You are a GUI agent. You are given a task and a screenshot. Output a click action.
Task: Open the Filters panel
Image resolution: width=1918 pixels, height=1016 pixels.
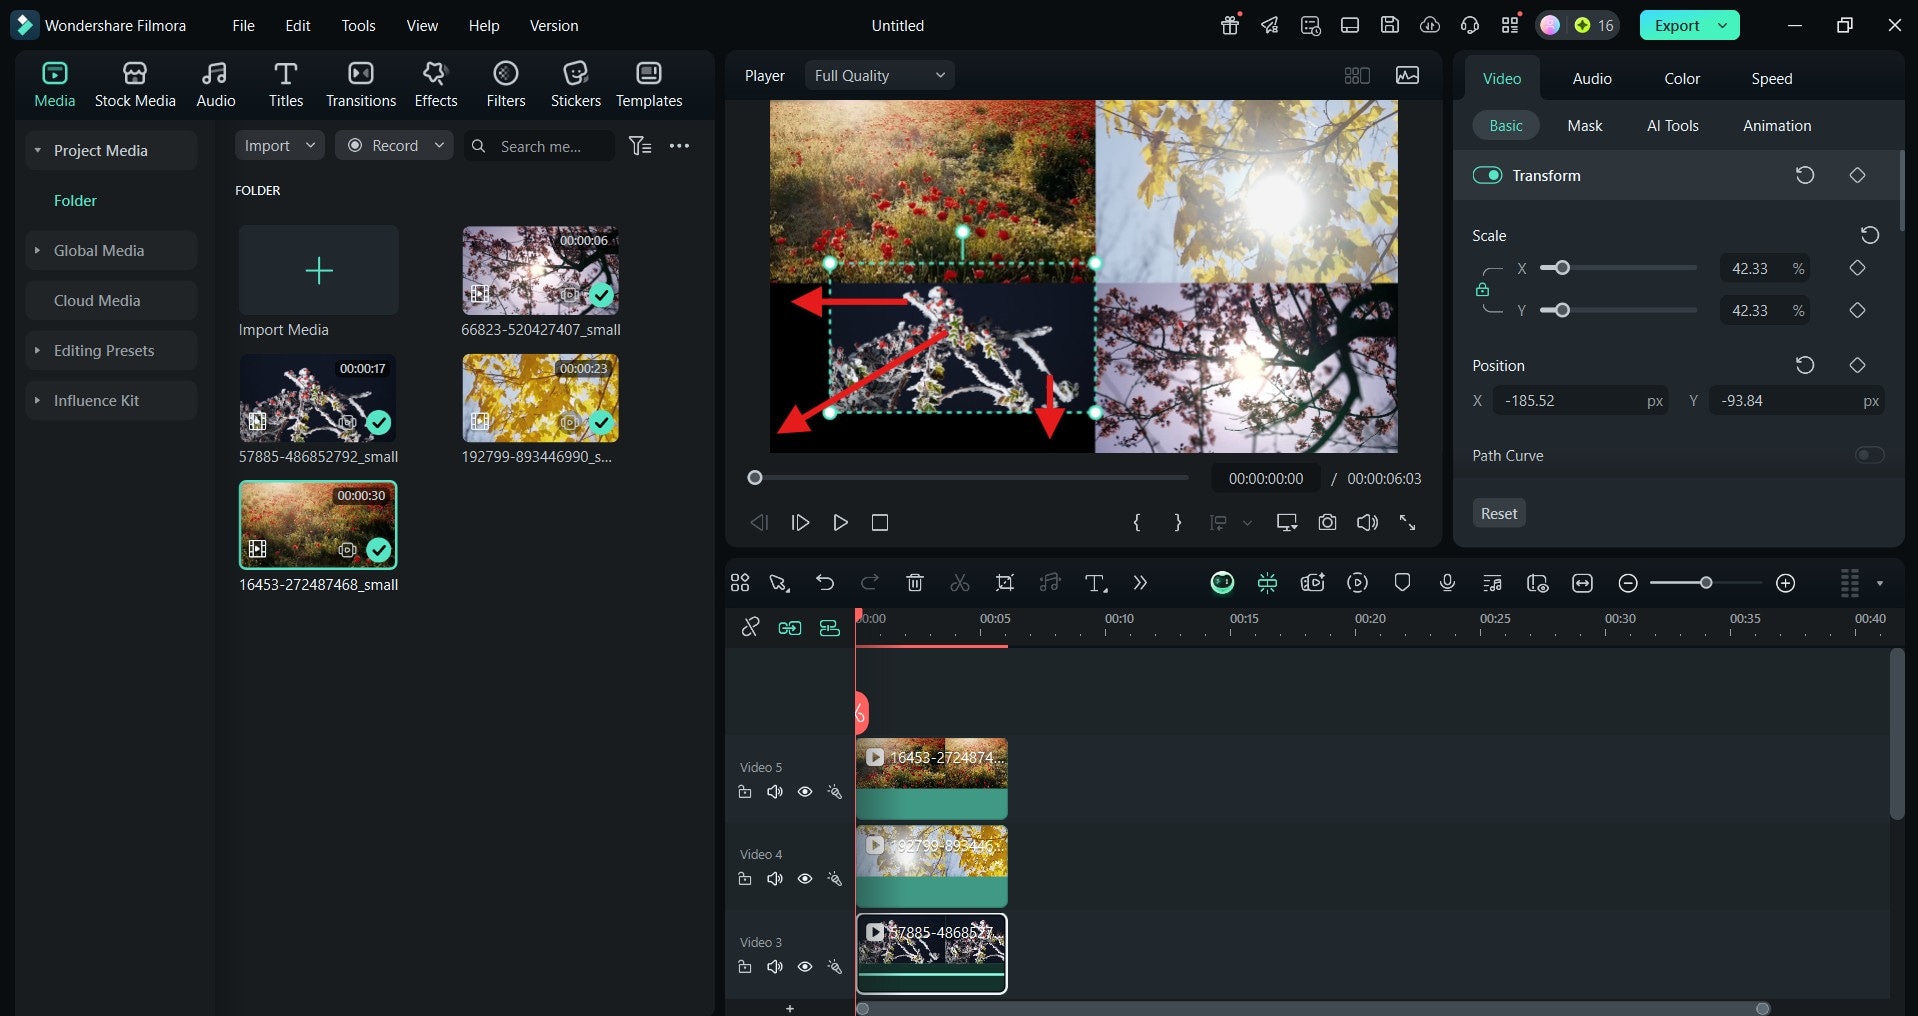(506, 84)
